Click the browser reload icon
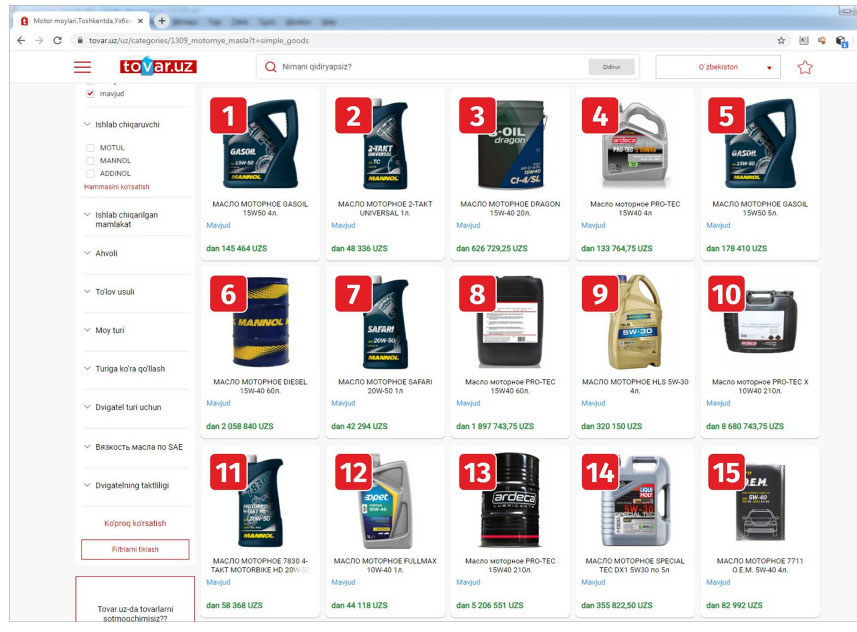 coord(58,41)
